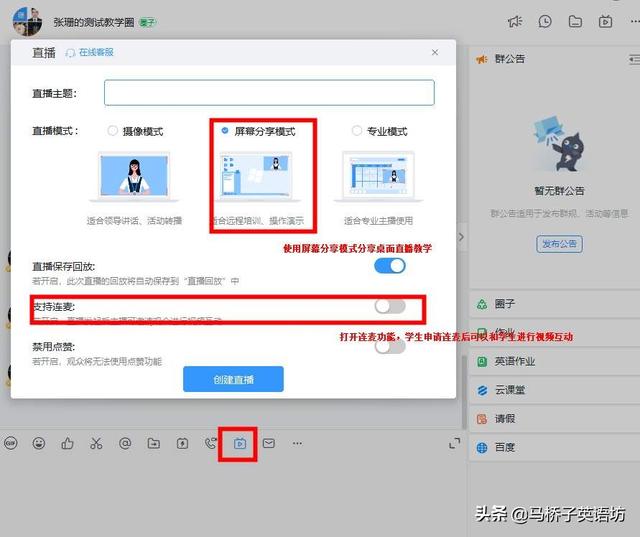
Task: Click the 创建直播 button
Action: point(233,378)
